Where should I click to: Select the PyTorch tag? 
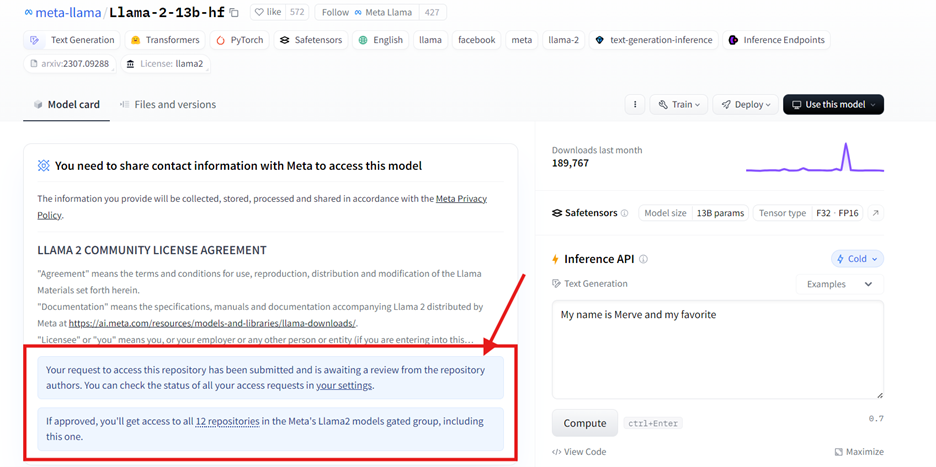click(x=239, y=40)
